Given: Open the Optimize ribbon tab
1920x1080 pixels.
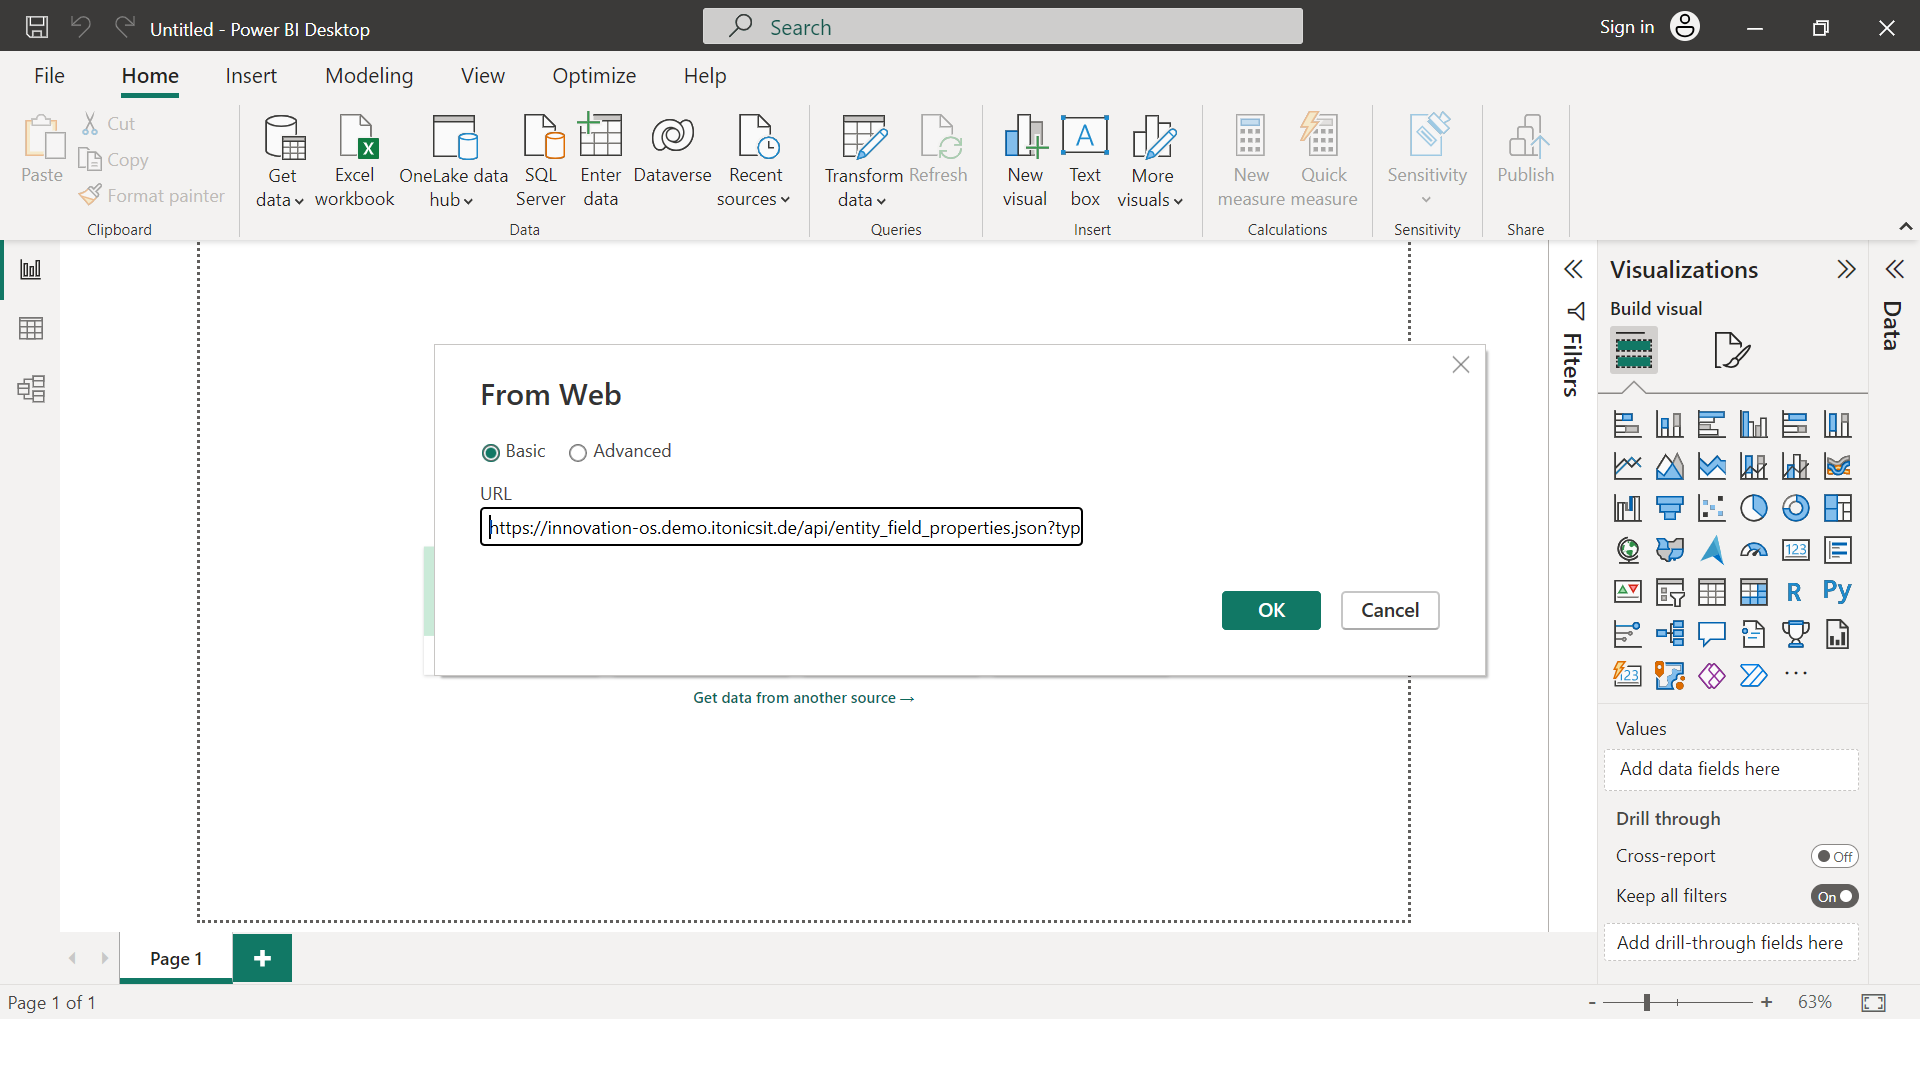Looking at the screenshot, I should (x=594, y=76).
